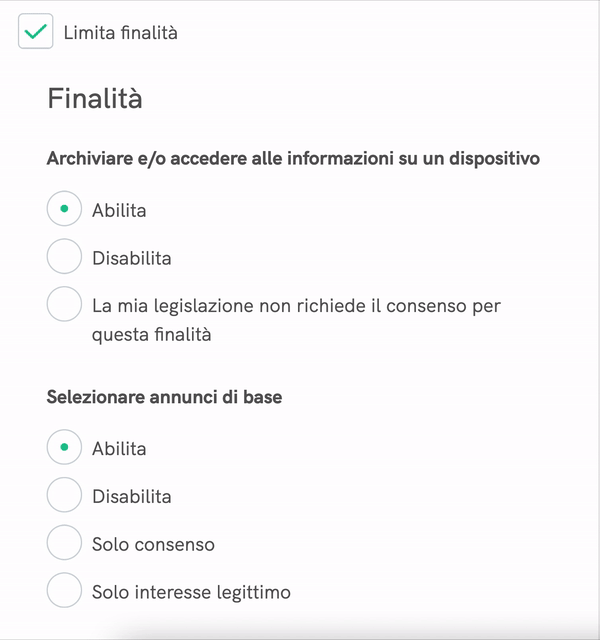Select Abilita radio under Archiviare e/o accedere
Image resolution: width=600 pixels, height=640 pixels.
point(64,209)
